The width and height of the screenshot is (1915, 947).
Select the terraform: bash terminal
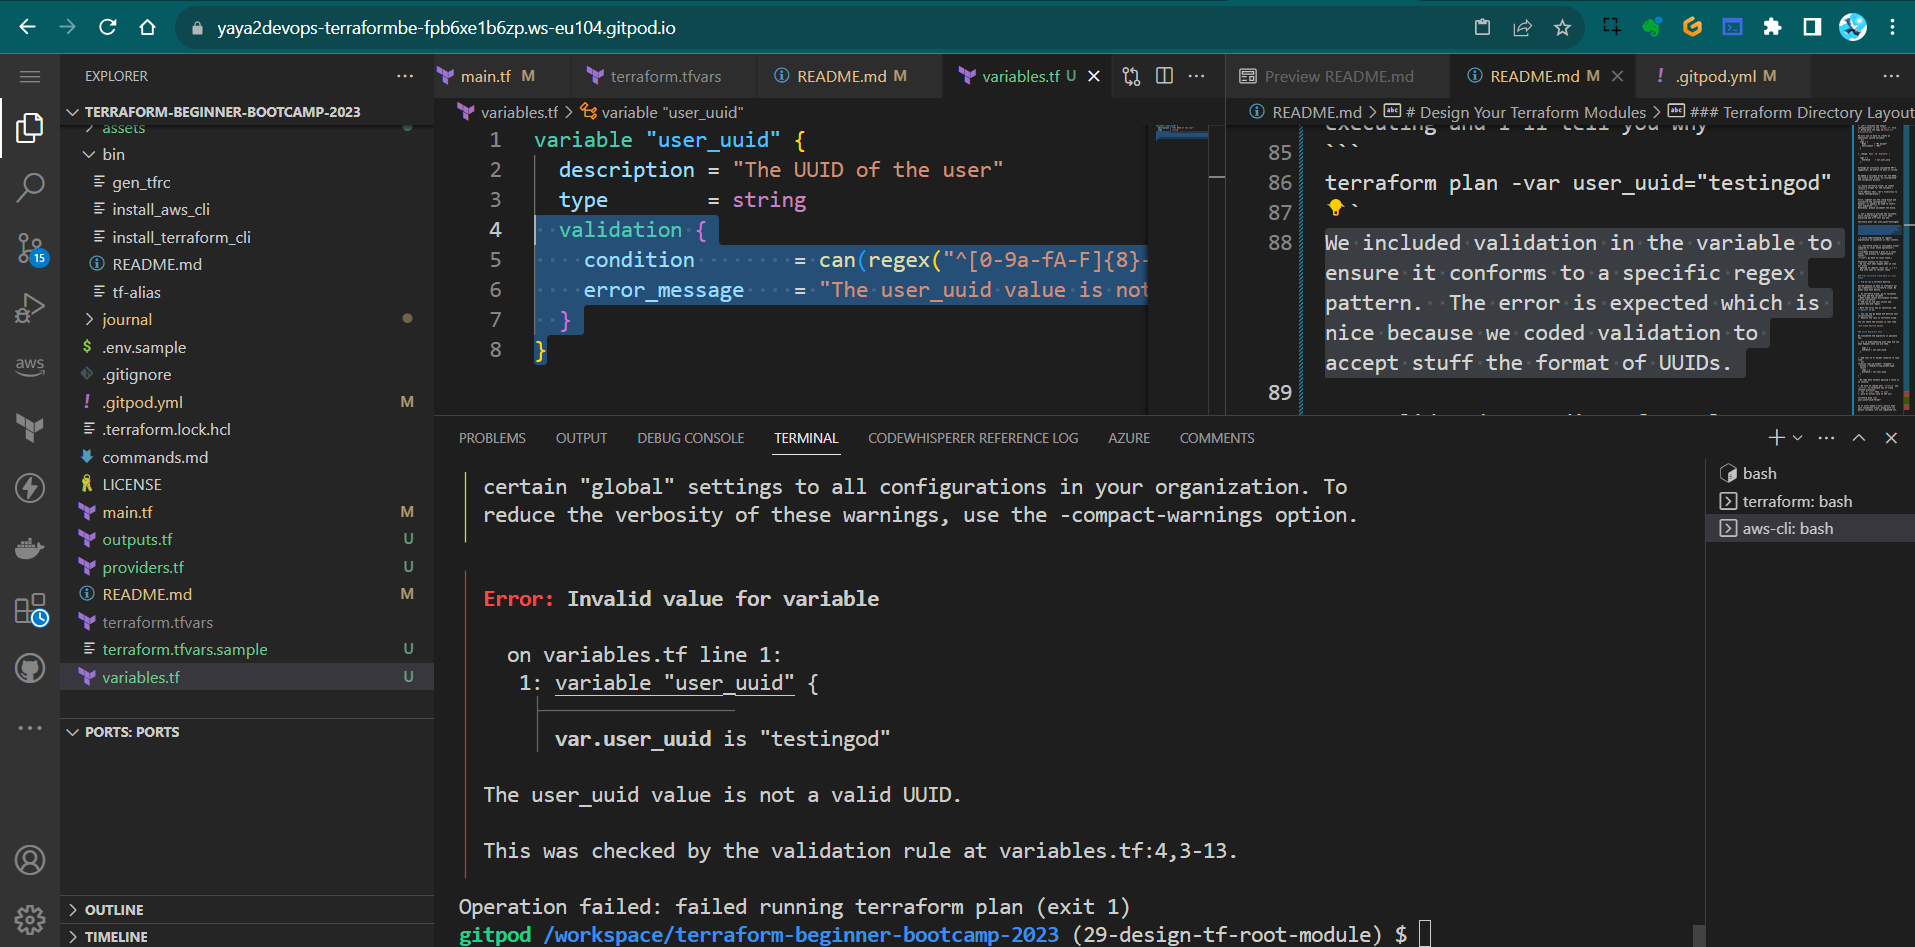pos(1810,501)
